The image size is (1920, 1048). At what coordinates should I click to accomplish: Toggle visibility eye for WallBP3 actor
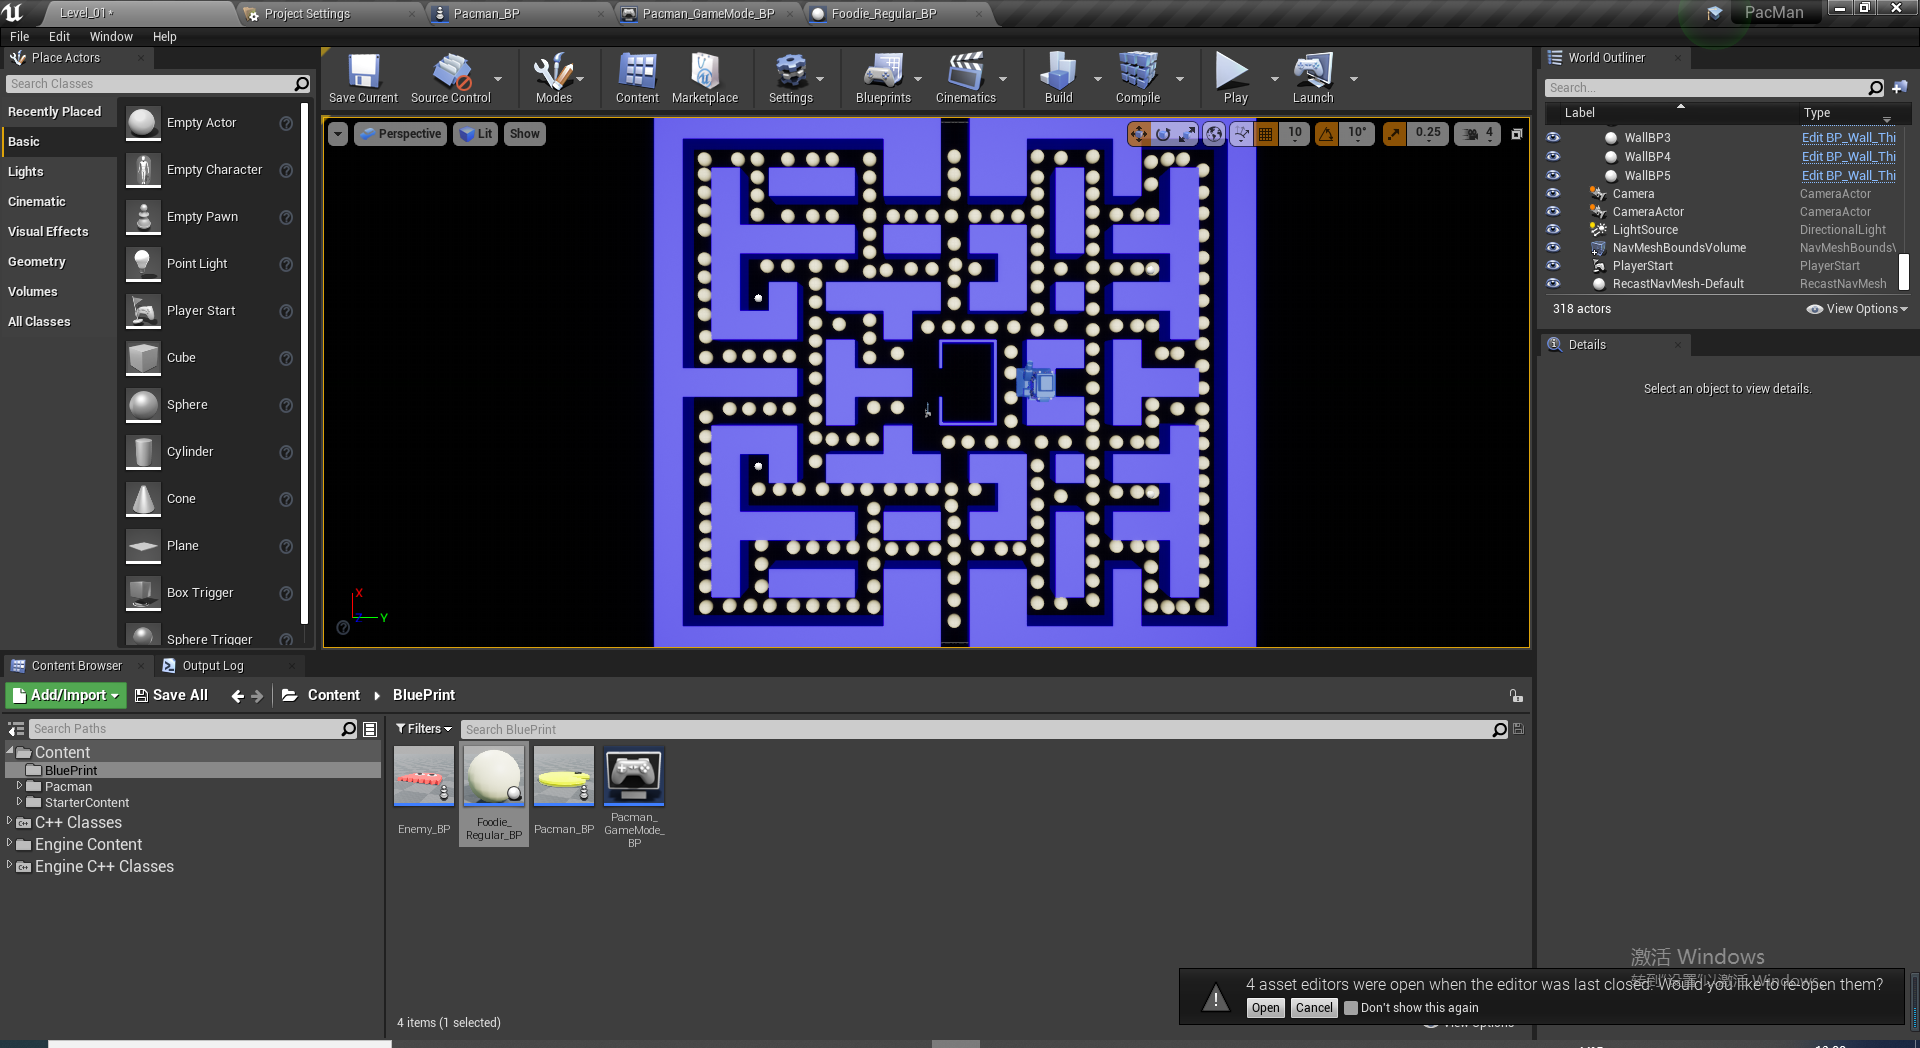click(x=1553, y=137)
